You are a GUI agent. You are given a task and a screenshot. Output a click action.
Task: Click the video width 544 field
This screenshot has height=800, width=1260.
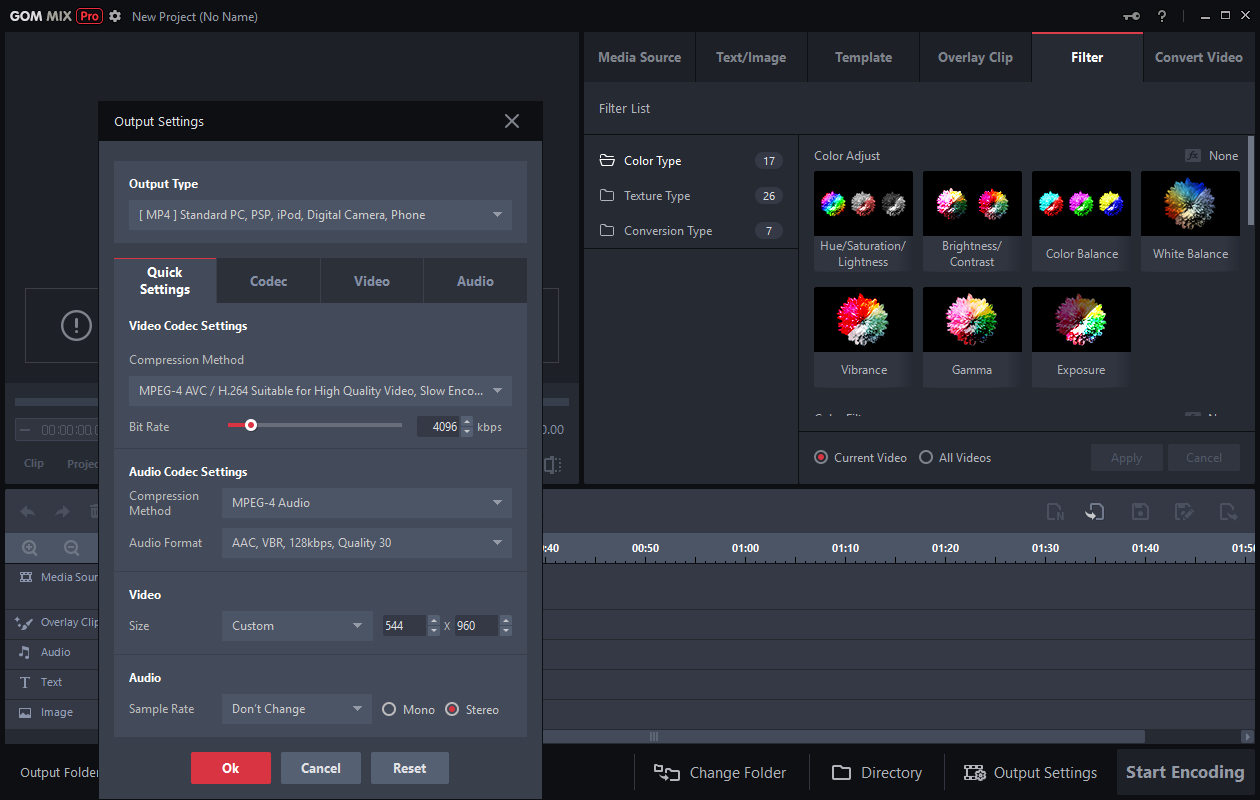click(404, 626)
